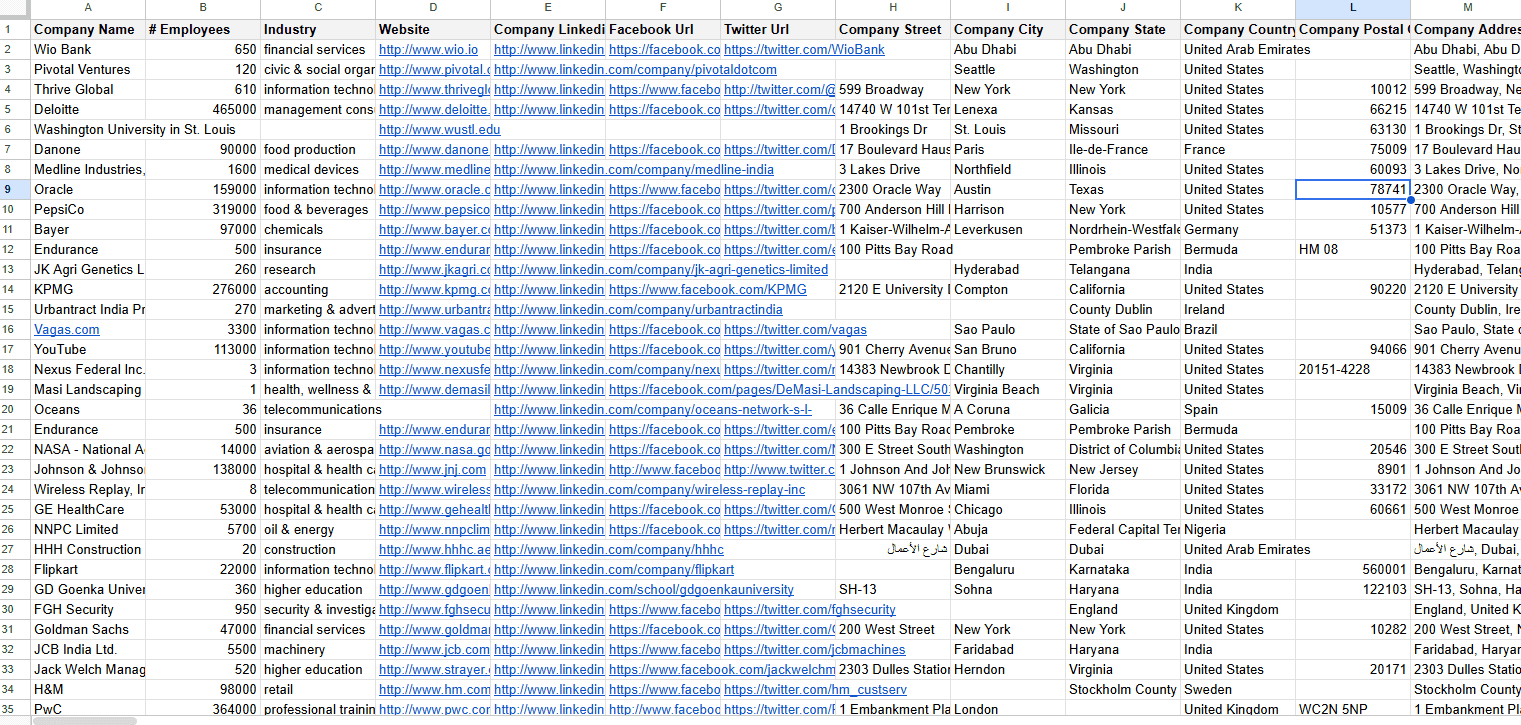Select the 'Stockholm County' state cell
Viewport: 1521px width, 725px height.
tap(1123, 689)
